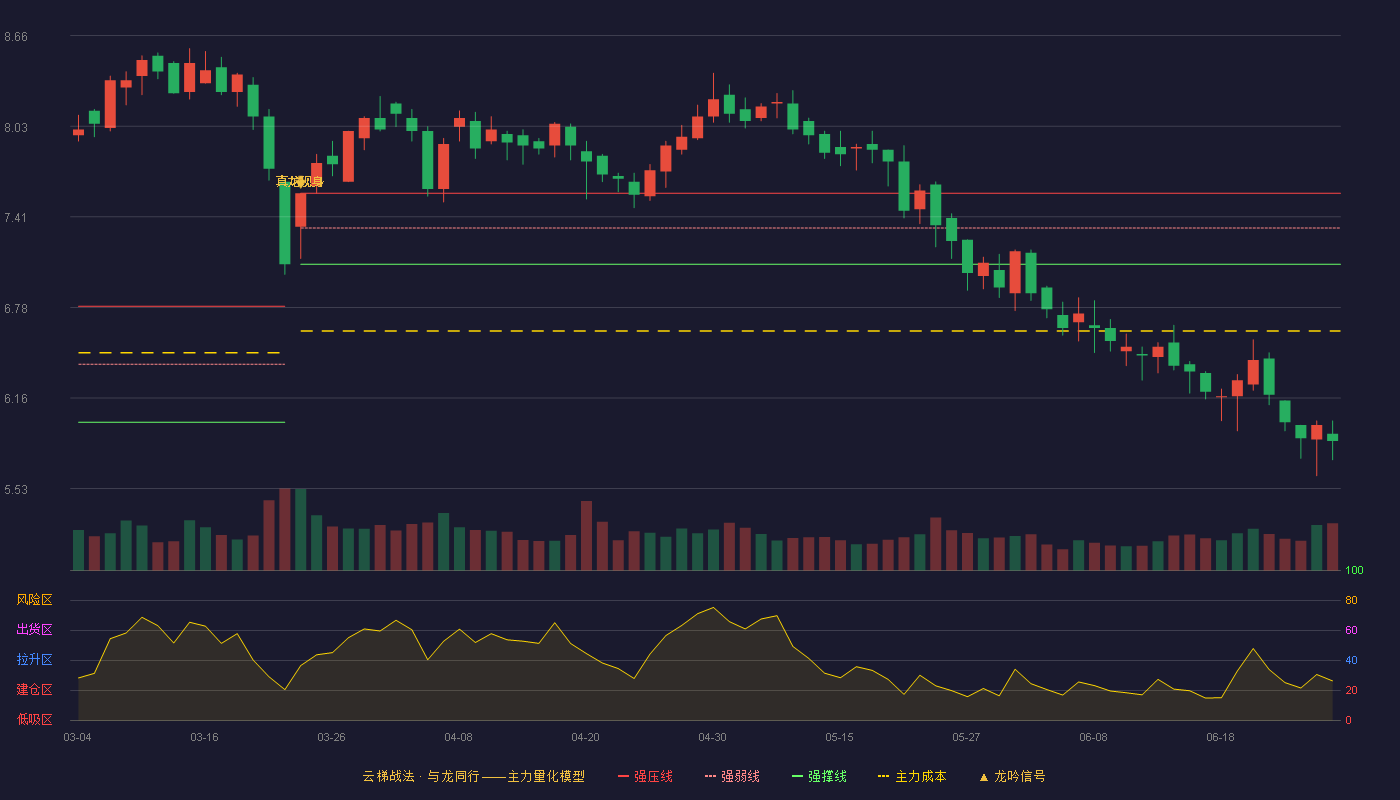Click the pink dotted 强弱线 marker icon
Screen dimensions: 1400x800
[710, 776]
